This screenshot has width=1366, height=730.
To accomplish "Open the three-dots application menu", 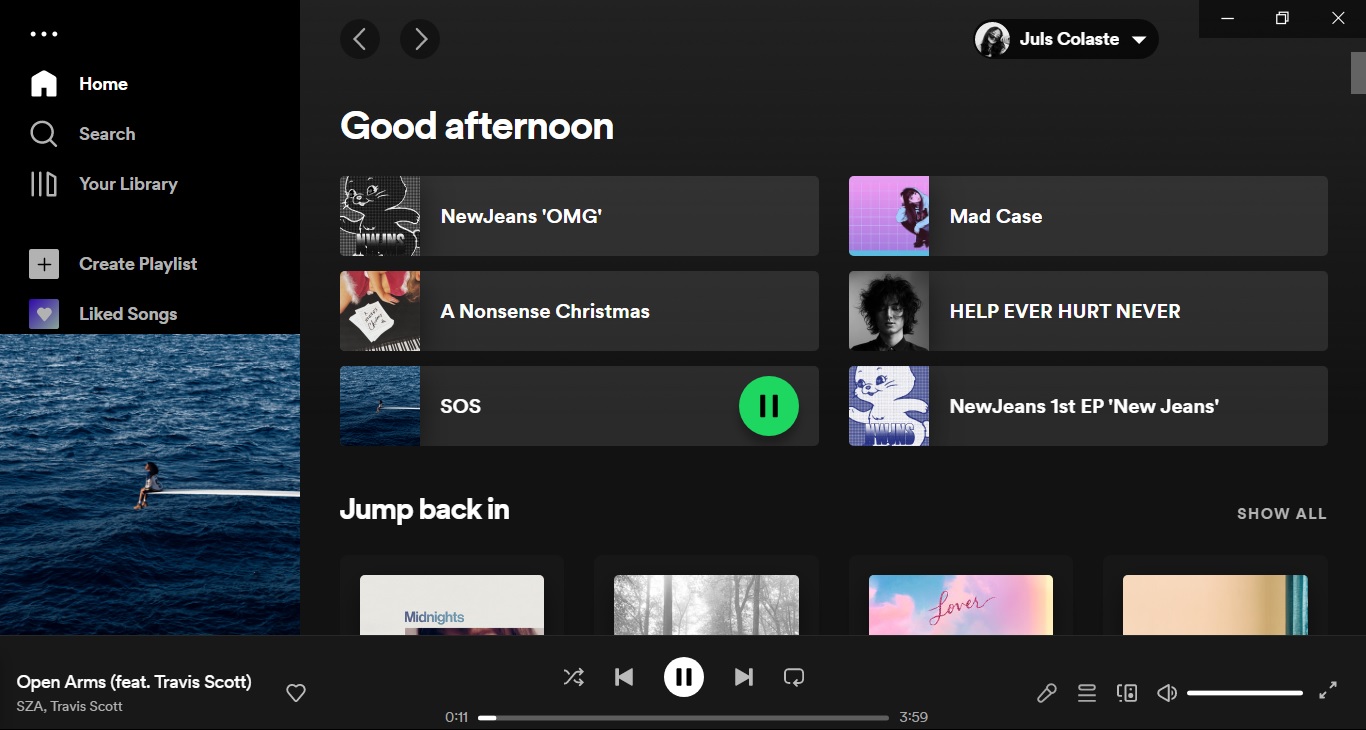I will point(43,33).
